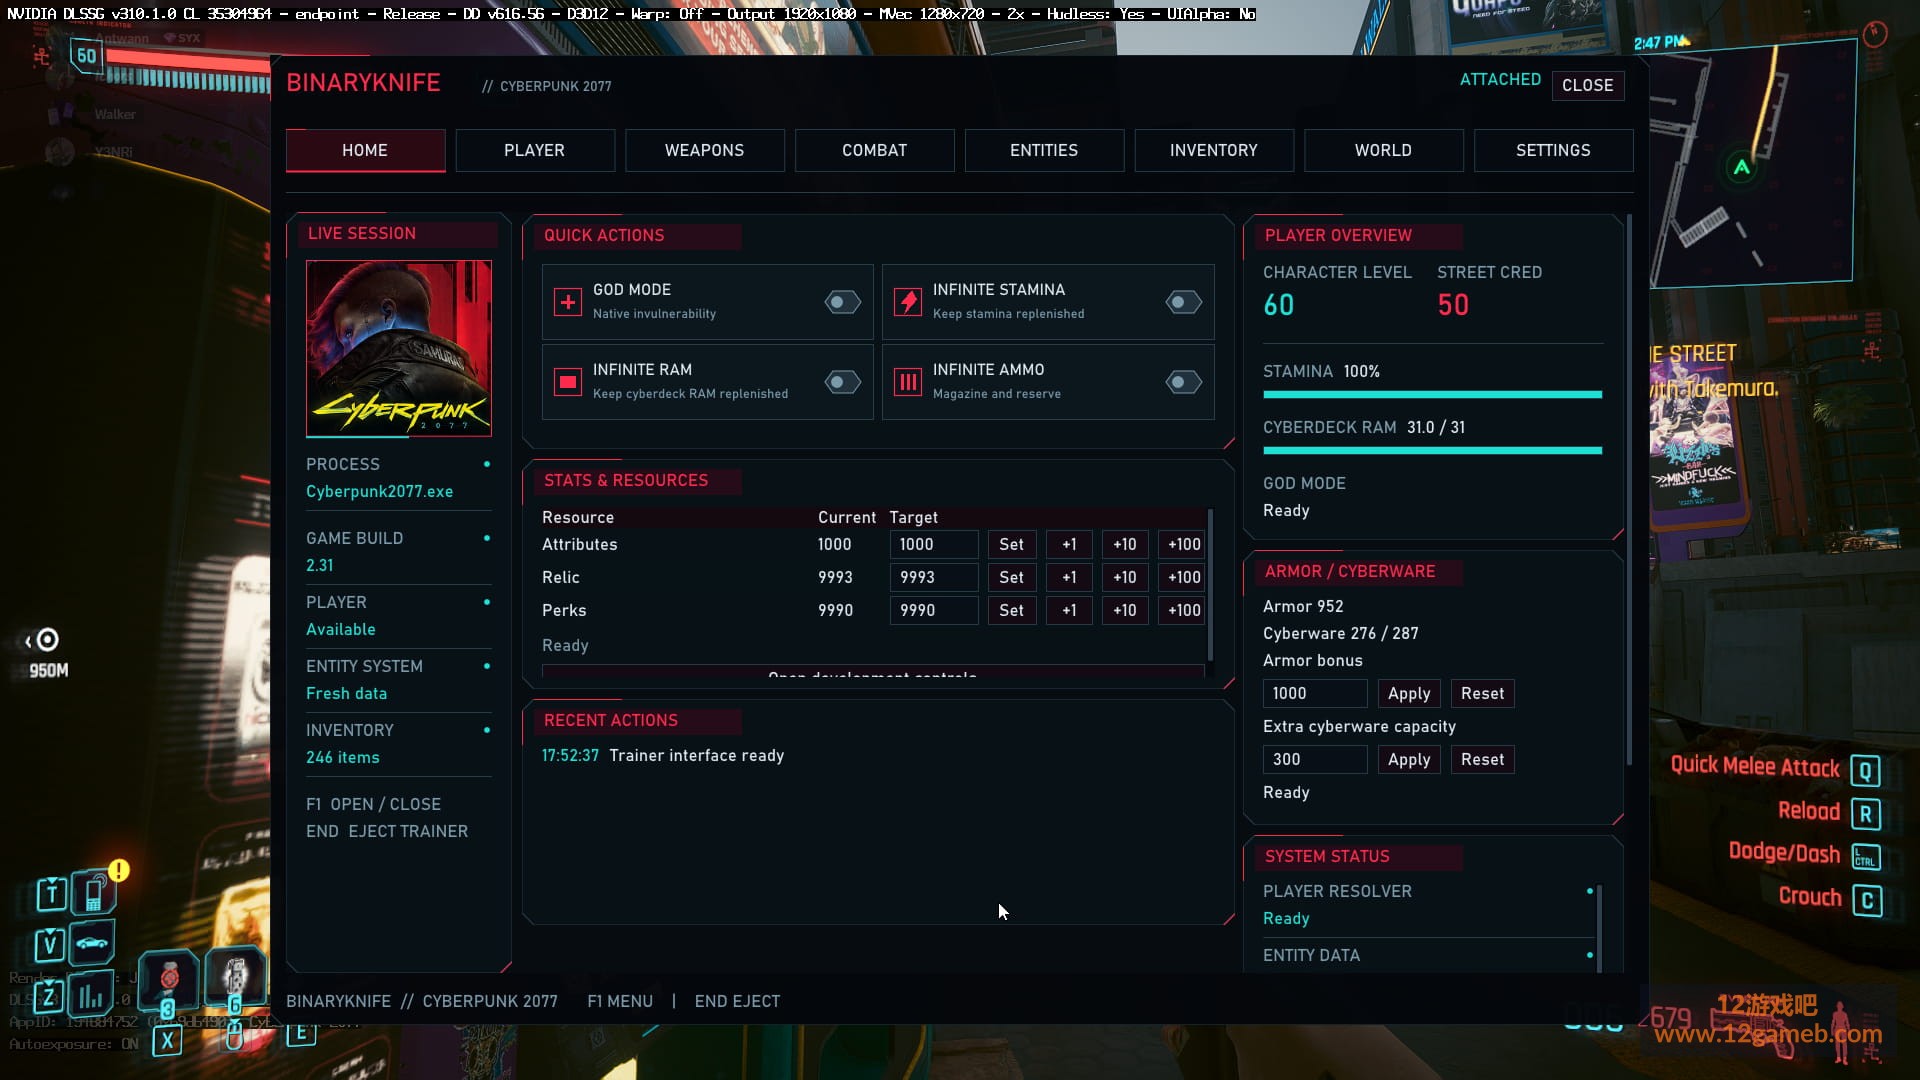This screenshot has height=1080, width=1920.
Task: Toggle God Mode switch on
Action: coord(842,302)
